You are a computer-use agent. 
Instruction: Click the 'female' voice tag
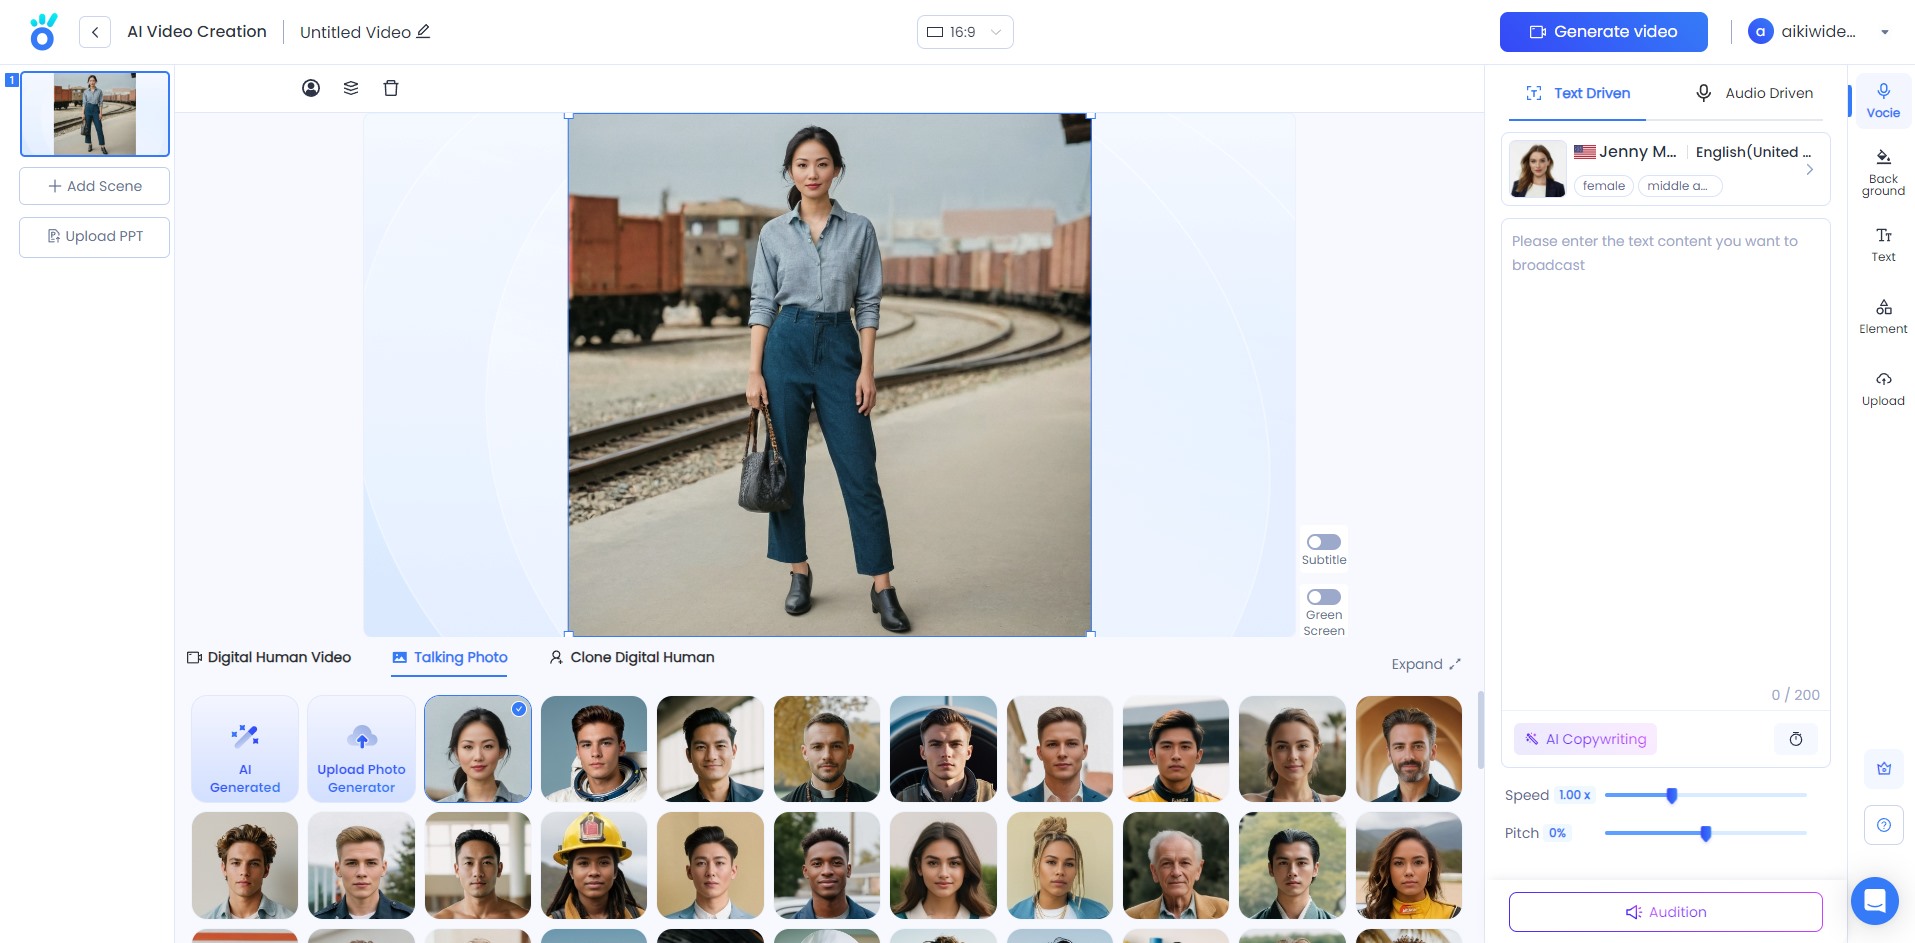coord(1604,186)
